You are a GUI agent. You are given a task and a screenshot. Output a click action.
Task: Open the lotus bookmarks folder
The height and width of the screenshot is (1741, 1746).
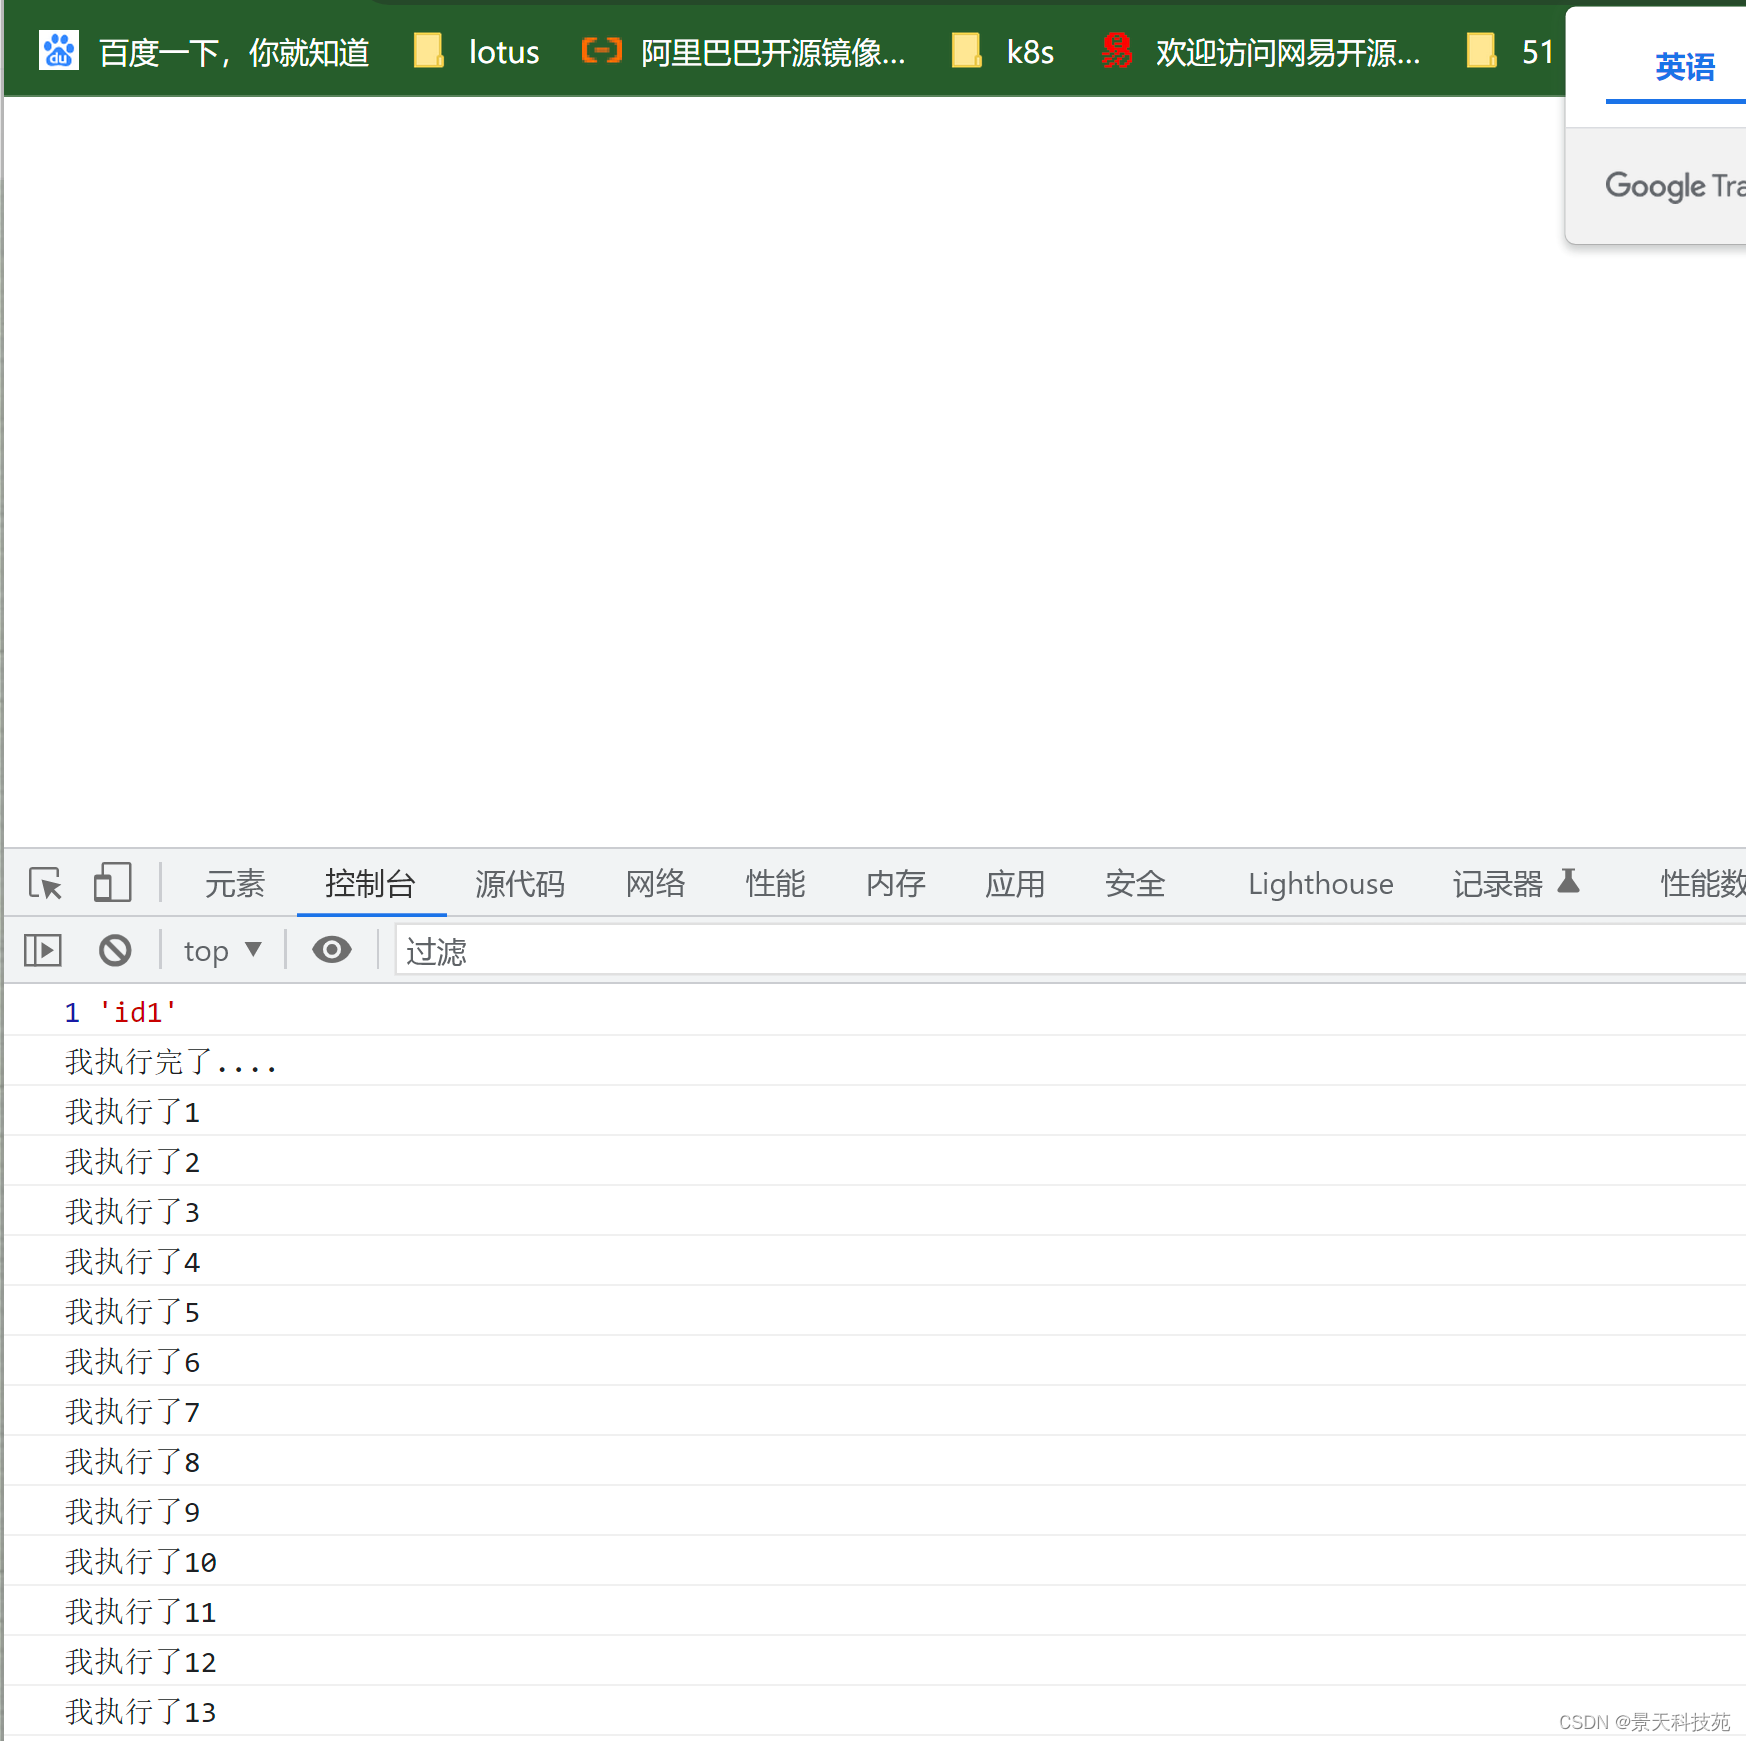476,52
